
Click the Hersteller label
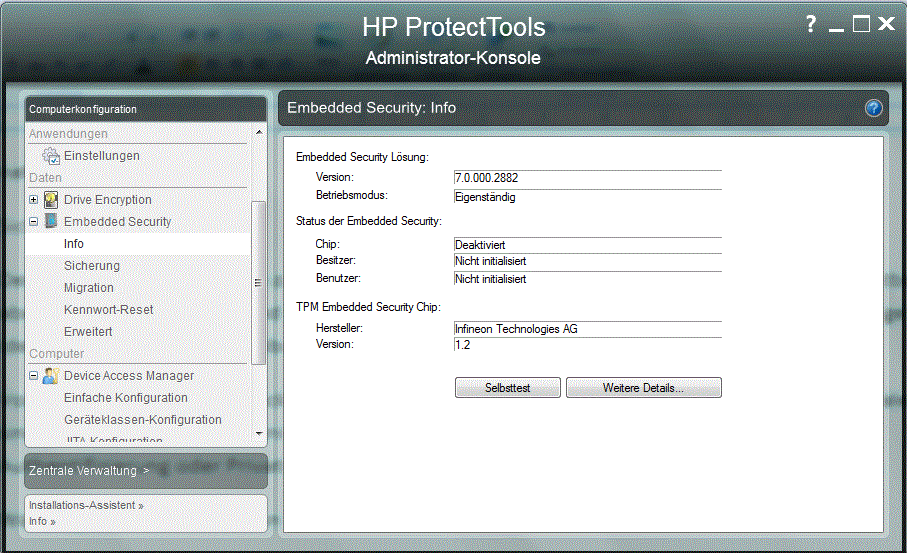[x=339, y=328]
